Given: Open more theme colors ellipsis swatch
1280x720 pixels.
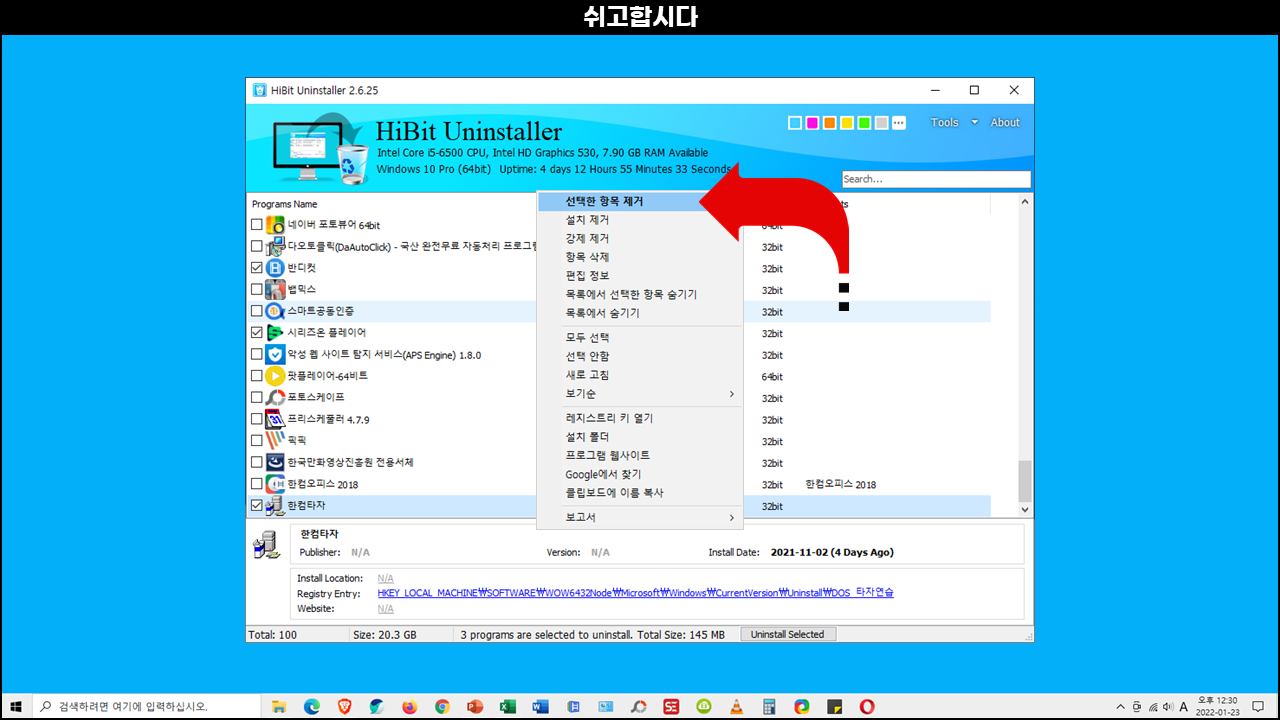Looking at the screenshot, I should coord(899,123).
